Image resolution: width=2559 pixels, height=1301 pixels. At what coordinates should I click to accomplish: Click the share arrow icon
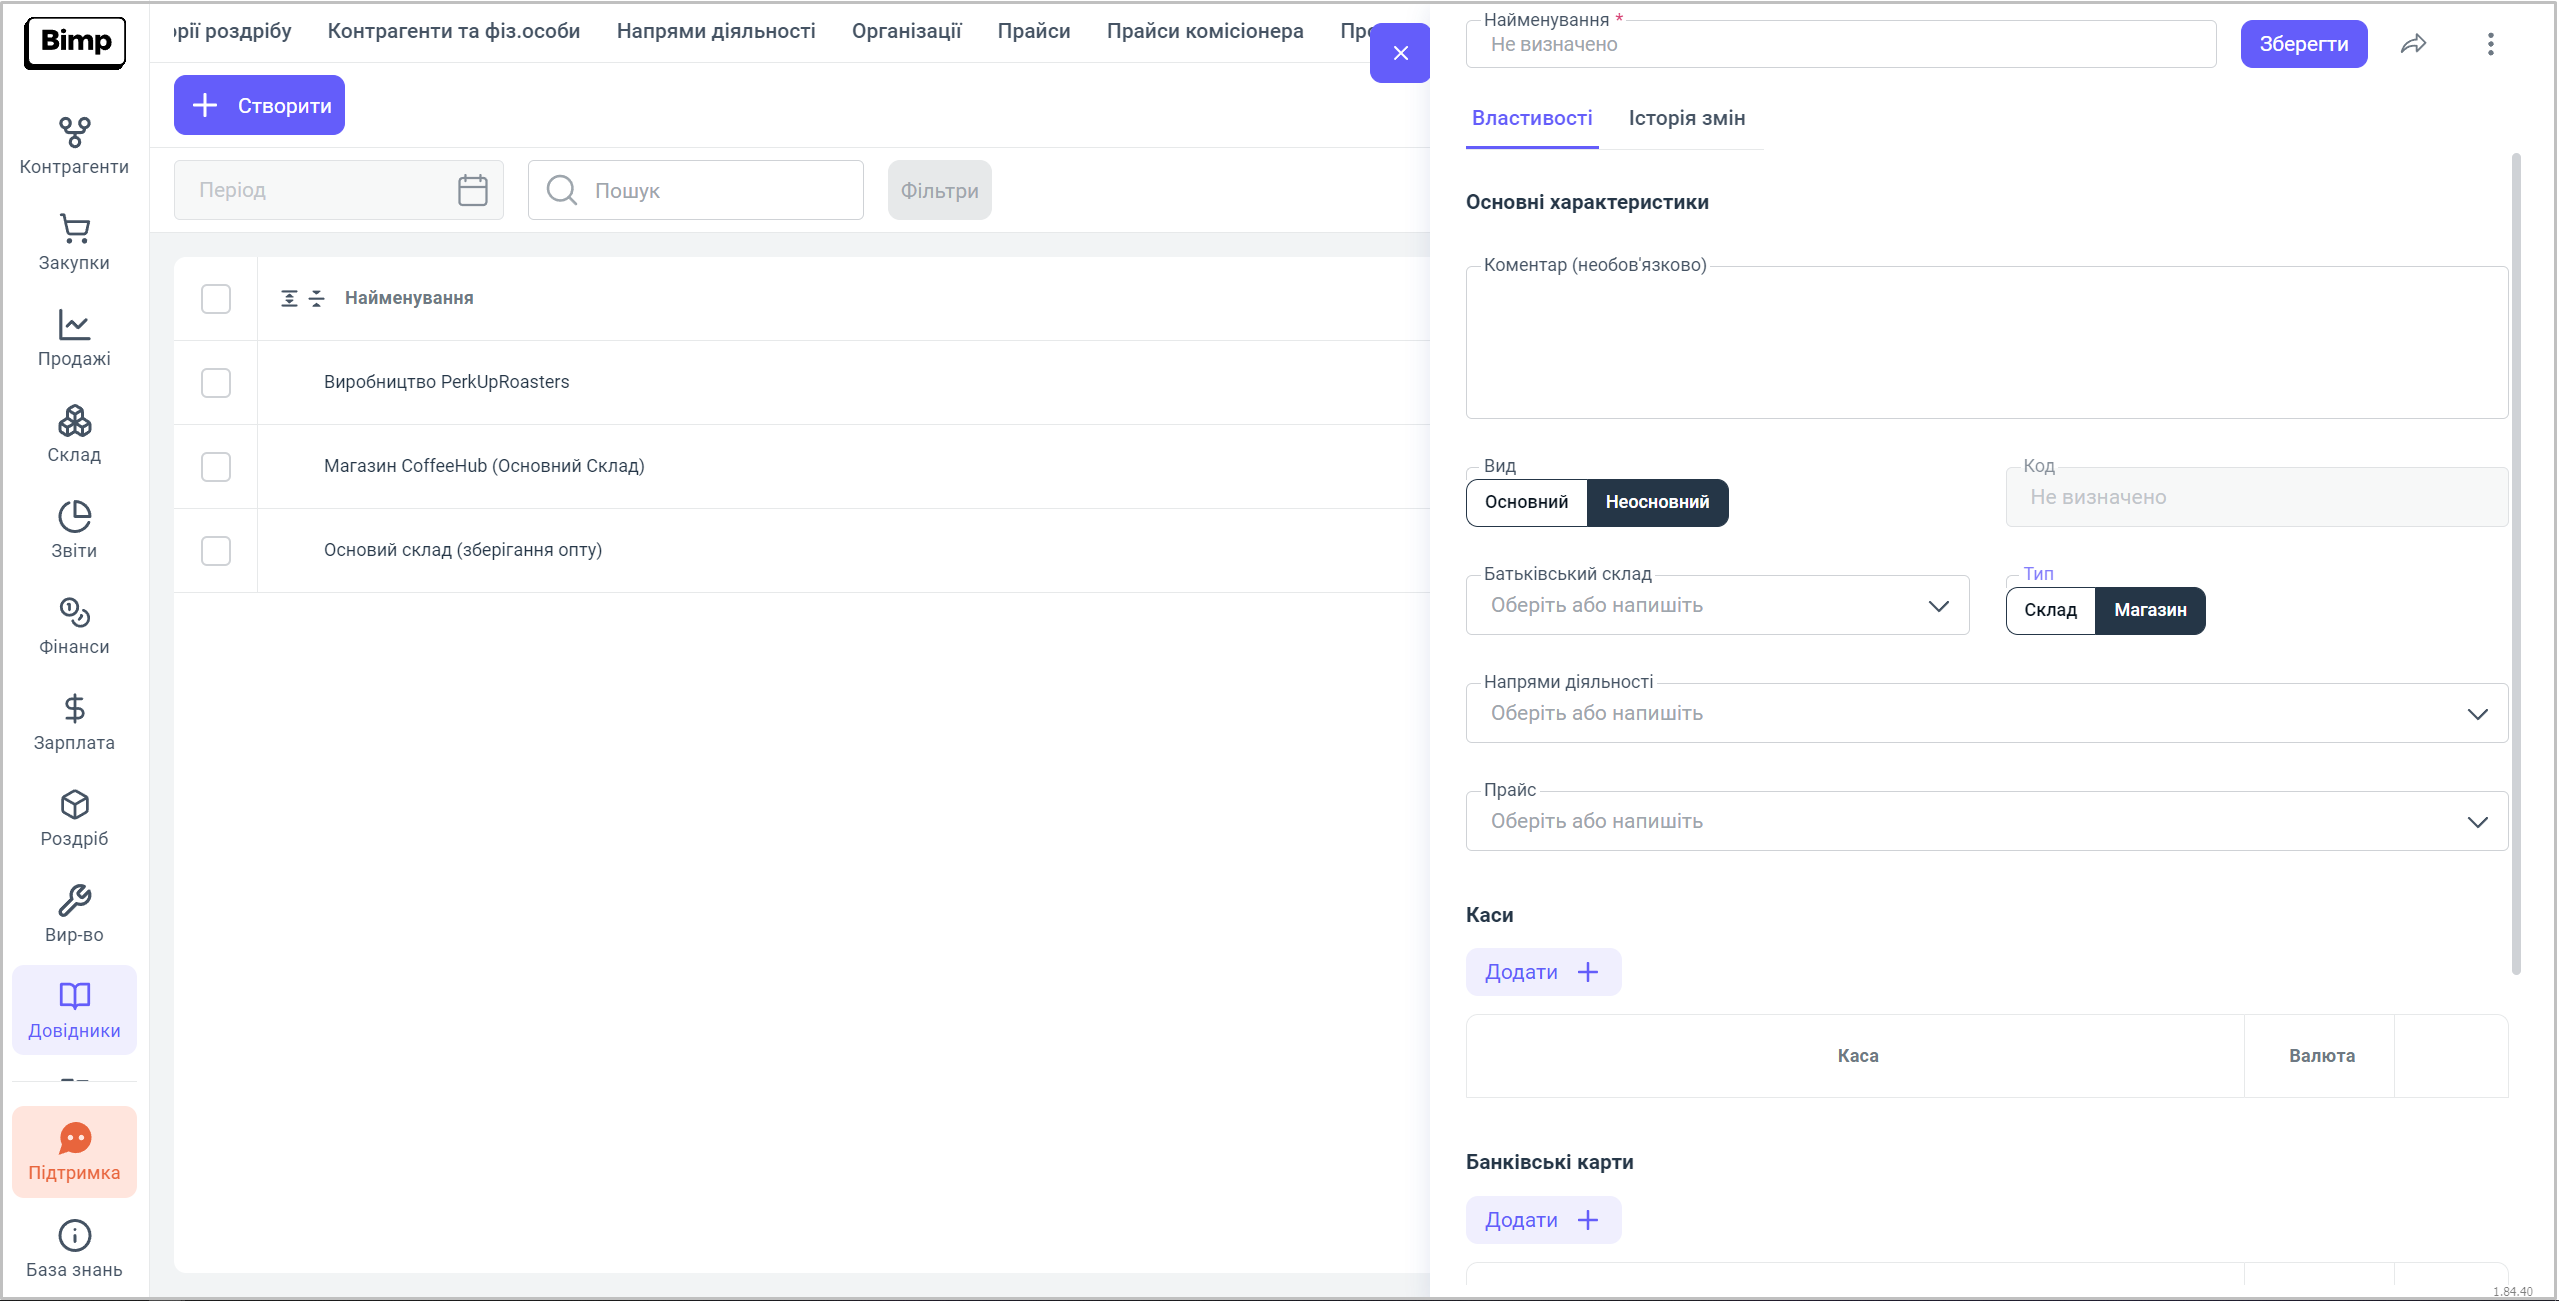point(2413,44)
